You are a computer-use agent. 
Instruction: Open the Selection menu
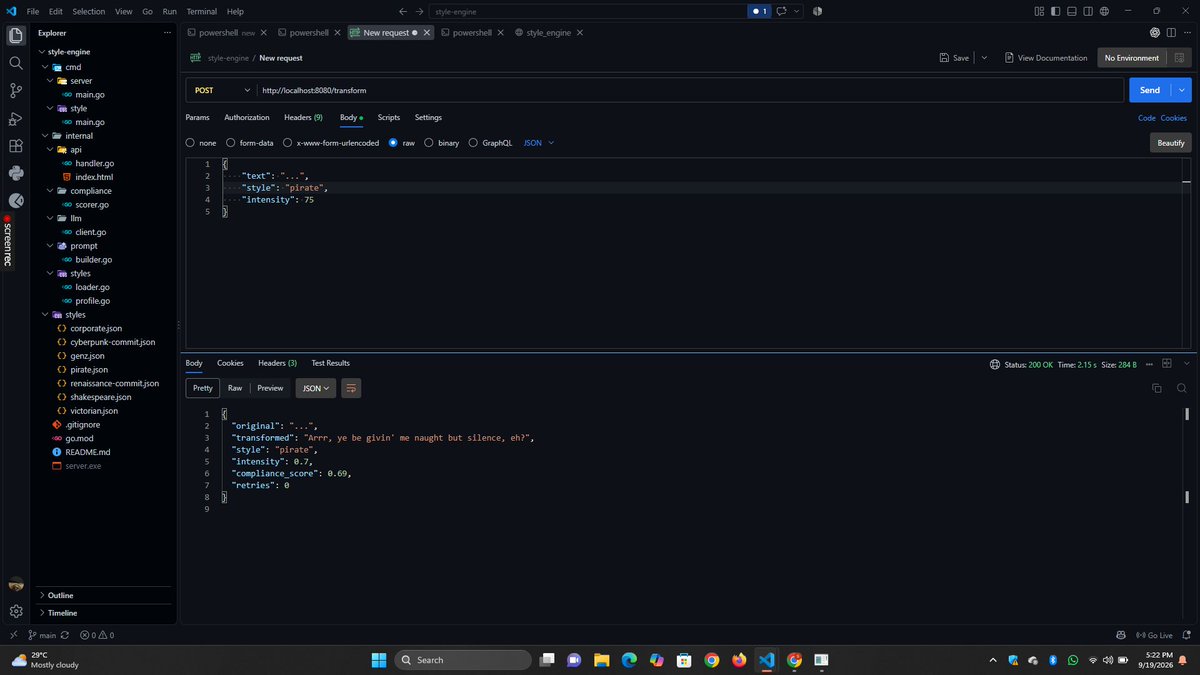click(88, 11)
